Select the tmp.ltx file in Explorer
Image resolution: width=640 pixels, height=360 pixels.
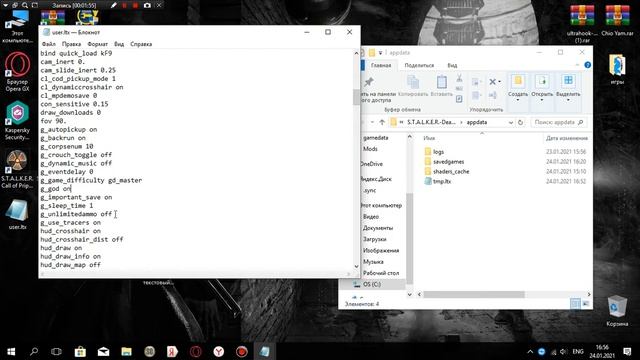[x=442, y=181]
